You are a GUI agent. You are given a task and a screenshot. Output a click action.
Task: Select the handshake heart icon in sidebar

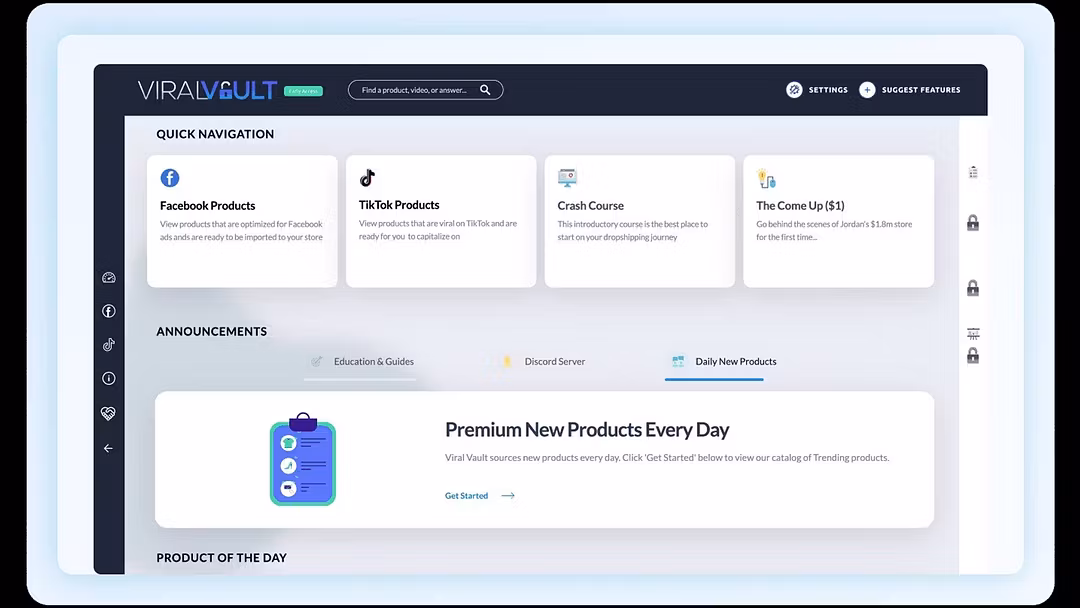point(108,413)
